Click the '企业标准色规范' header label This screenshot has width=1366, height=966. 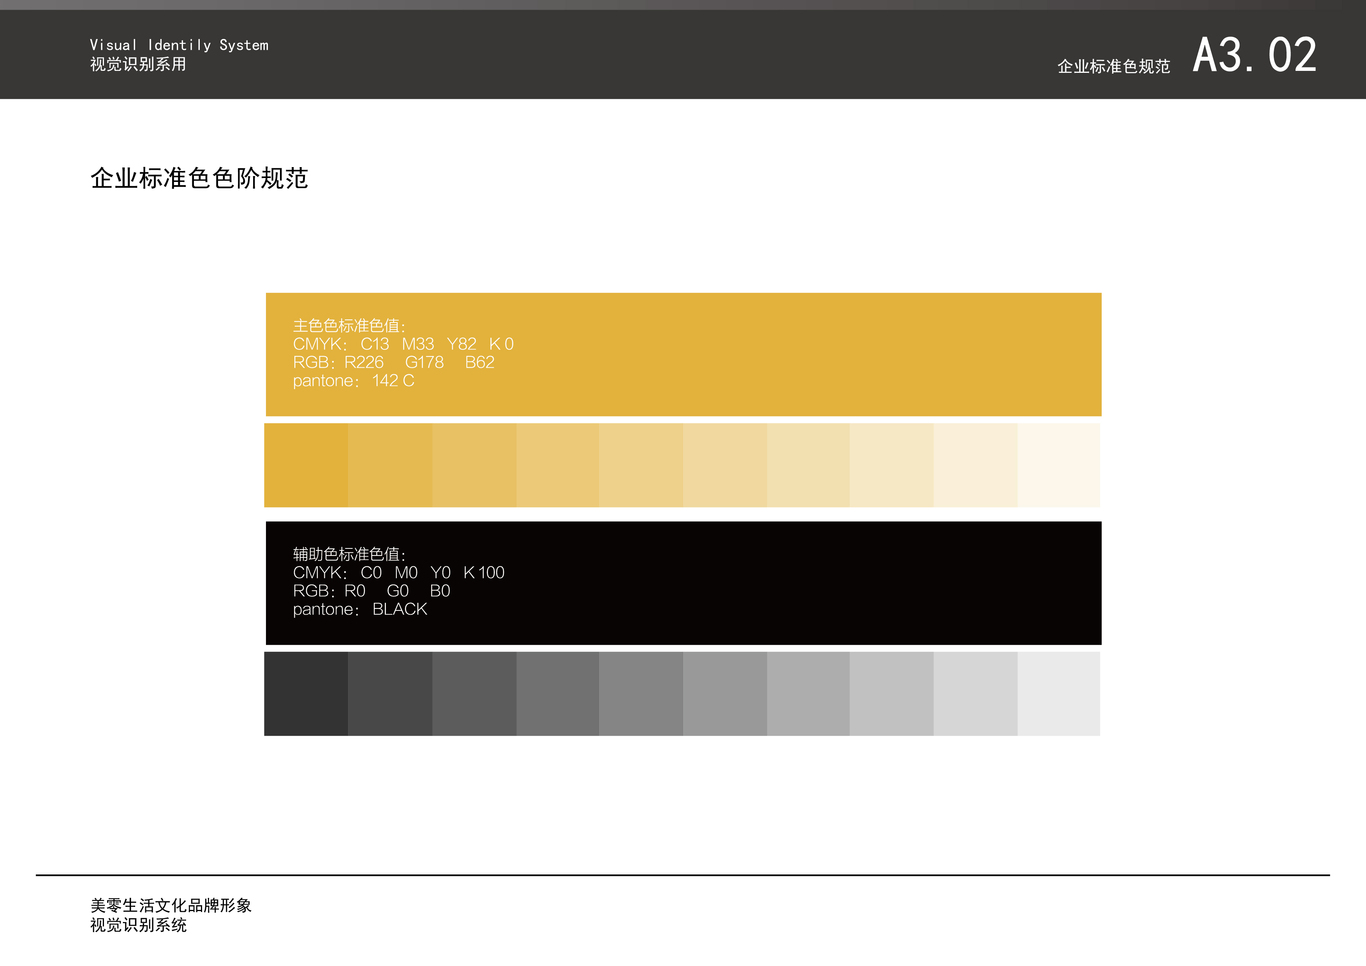pos(1114,66)
